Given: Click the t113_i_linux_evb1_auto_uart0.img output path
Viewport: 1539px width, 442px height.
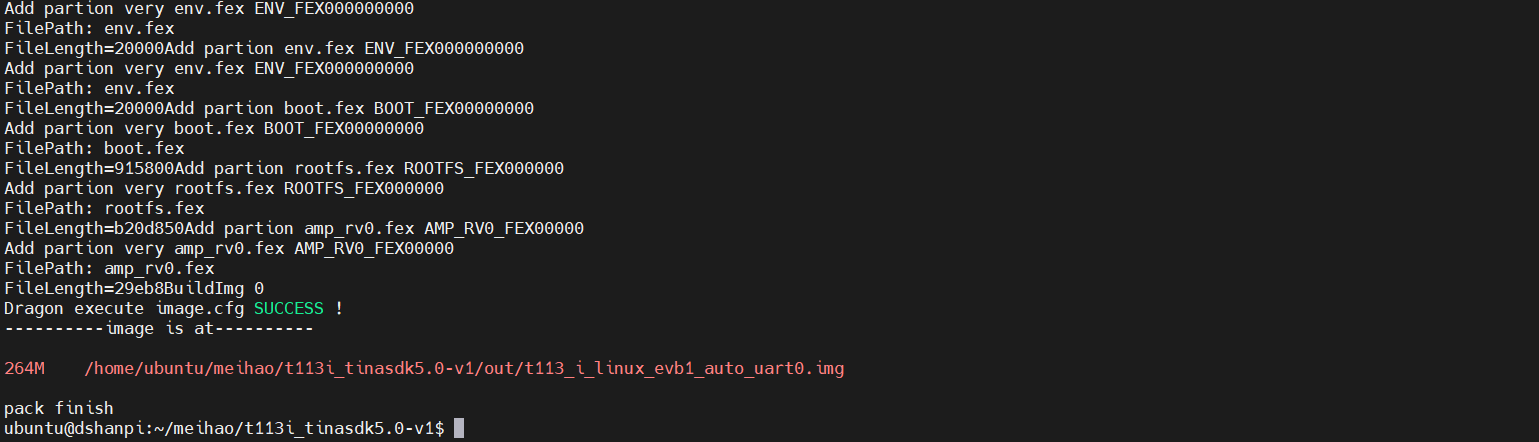Looking at the screenshot, I should tap(464, 369).
